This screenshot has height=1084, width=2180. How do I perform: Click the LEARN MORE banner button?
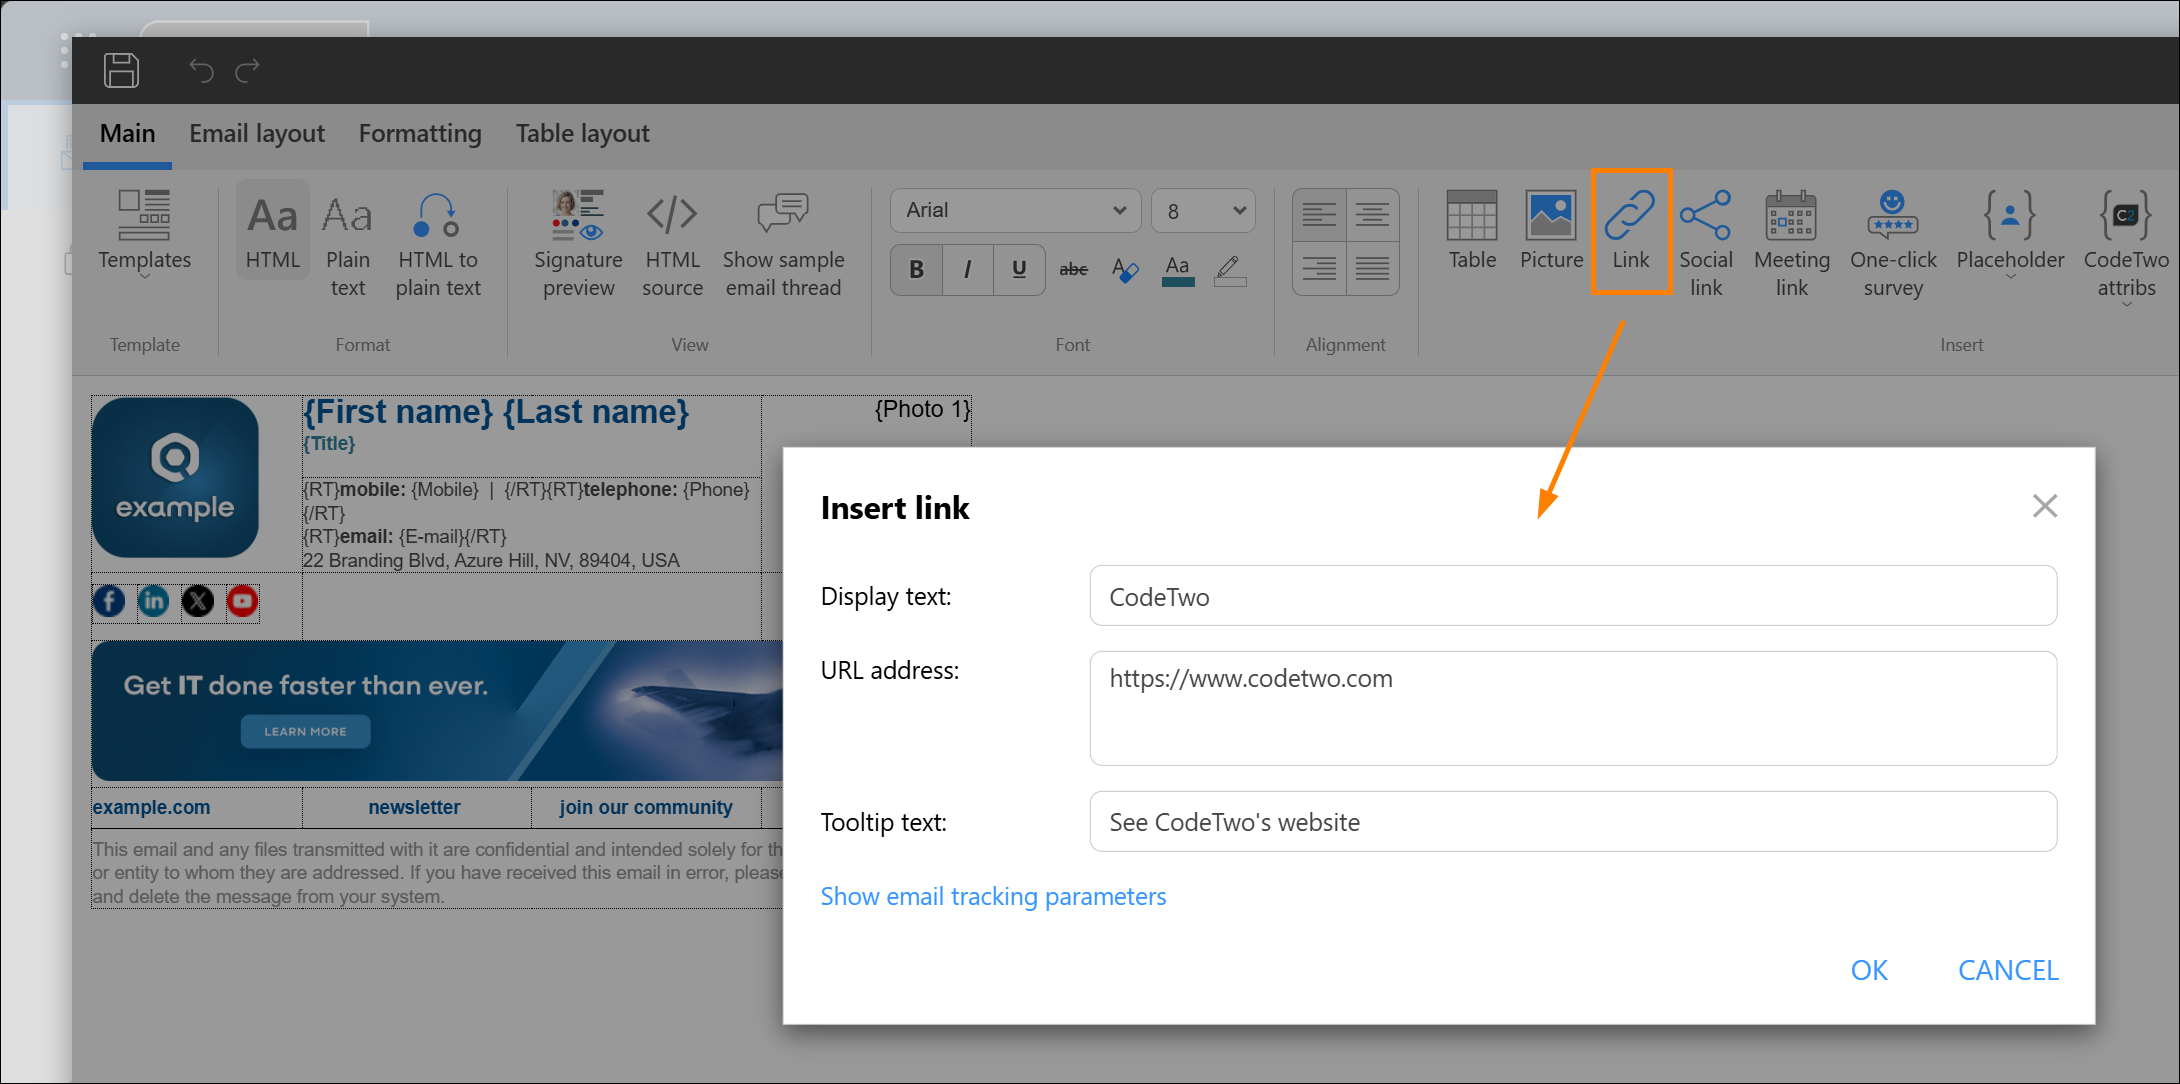[305, 732]
